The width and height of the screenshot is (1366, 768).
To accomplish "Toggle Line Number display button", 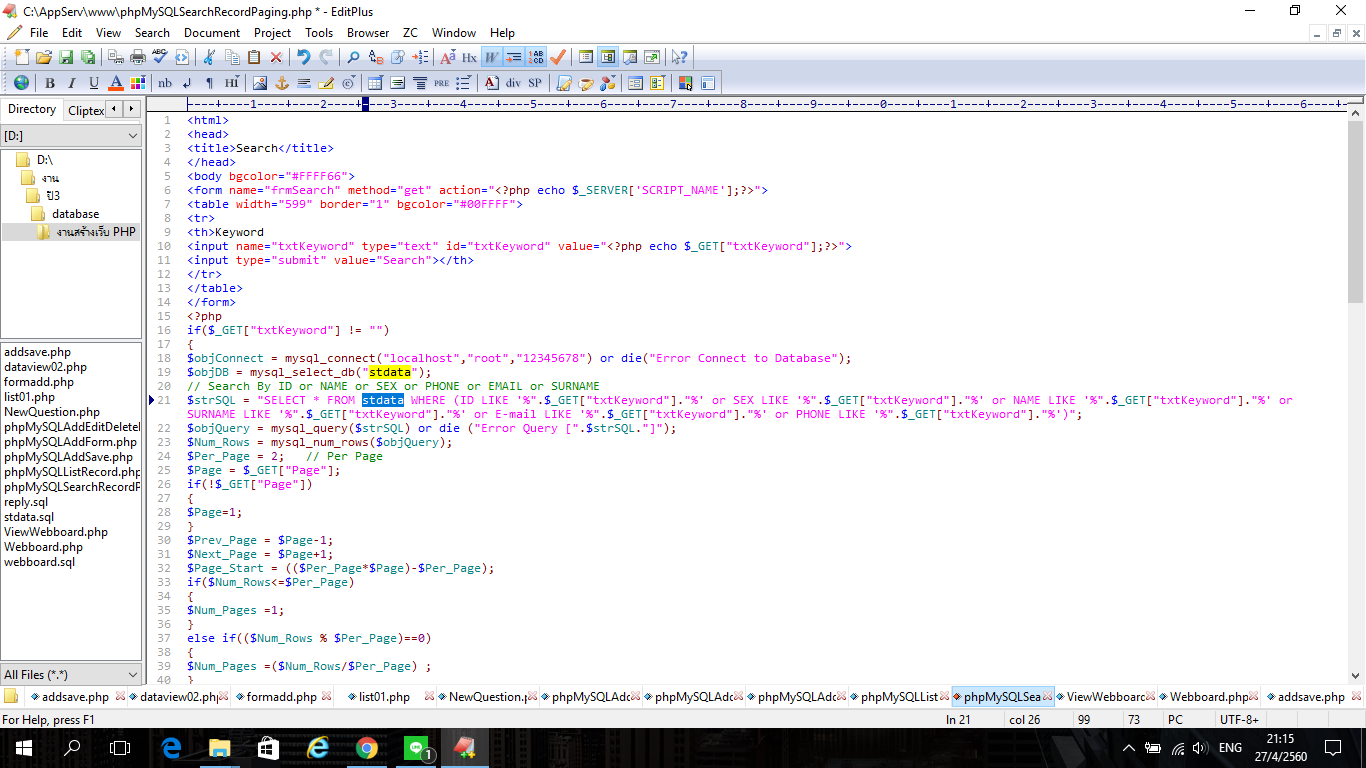I will click(536, 57).
